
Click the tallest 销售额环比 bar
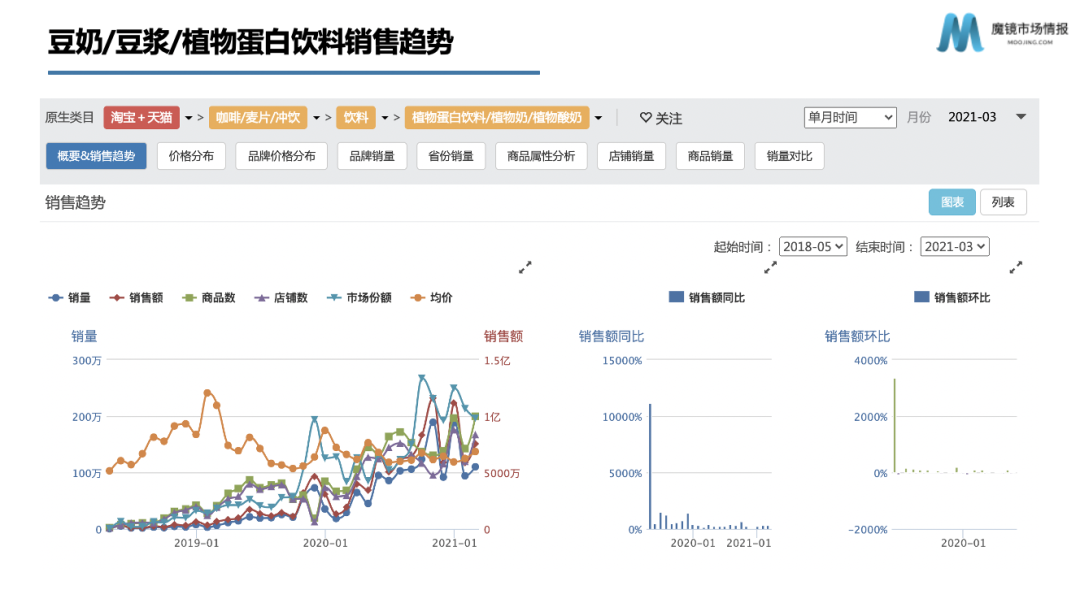pyautogui.click(x=895, y=426)
